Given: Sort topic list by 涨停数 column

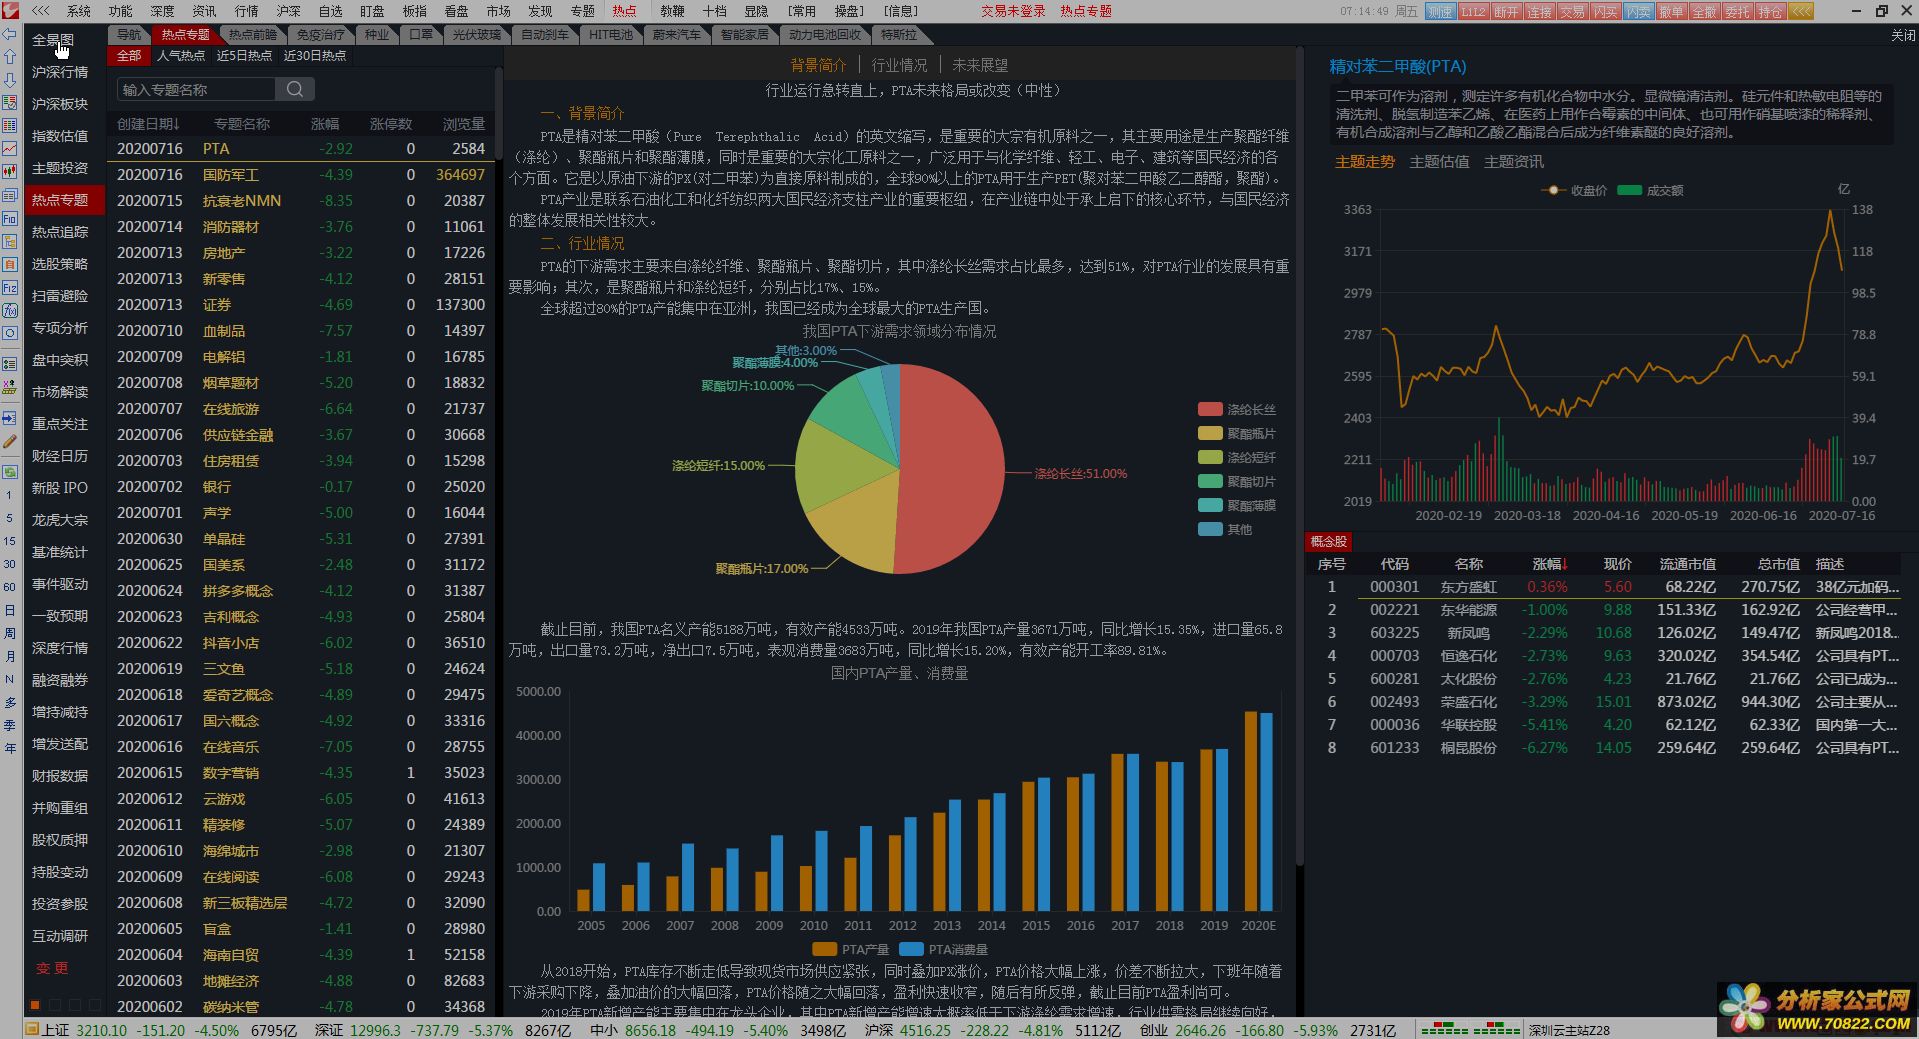Looking at the screenshot, I should 391,124.
